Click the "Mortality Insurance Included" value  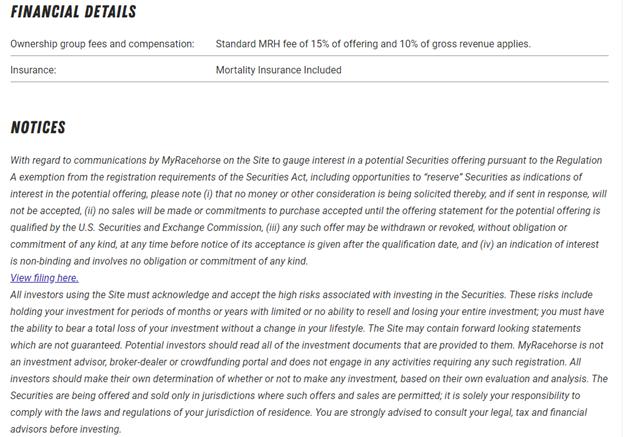(278, 70)
